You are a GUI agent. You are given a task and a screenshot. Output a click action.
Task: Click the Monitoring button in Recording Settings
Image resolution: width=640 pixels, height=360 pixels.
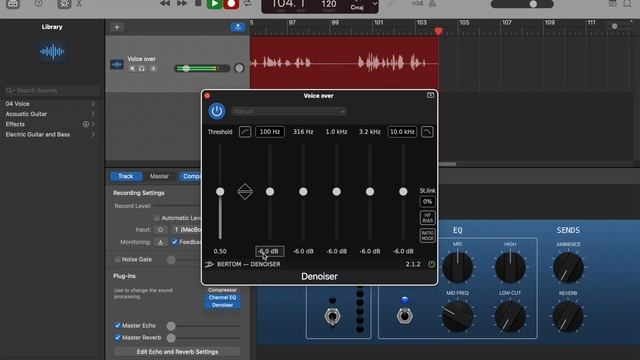[x=160, y=242]
